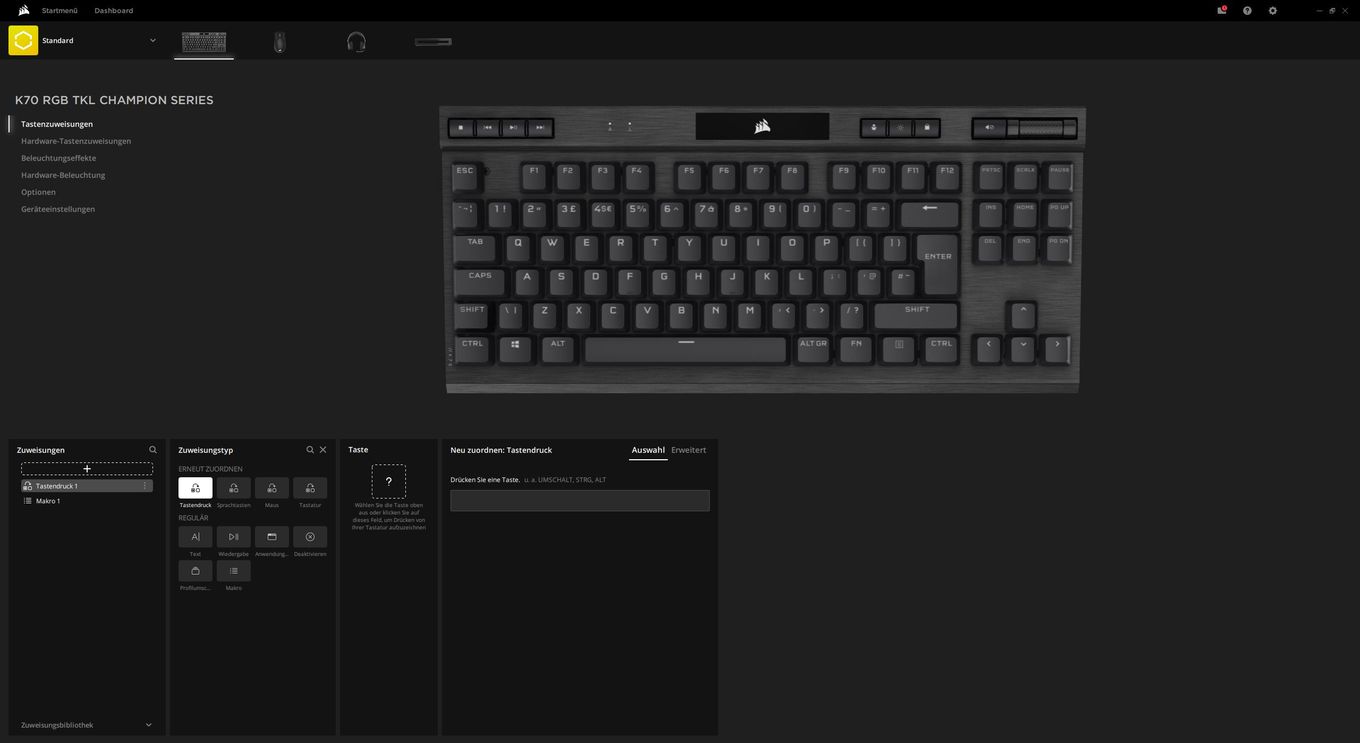Viewport: 1360px width, 743px height.
Task: Open the settings gear icon
Action: coord(1273,10)
